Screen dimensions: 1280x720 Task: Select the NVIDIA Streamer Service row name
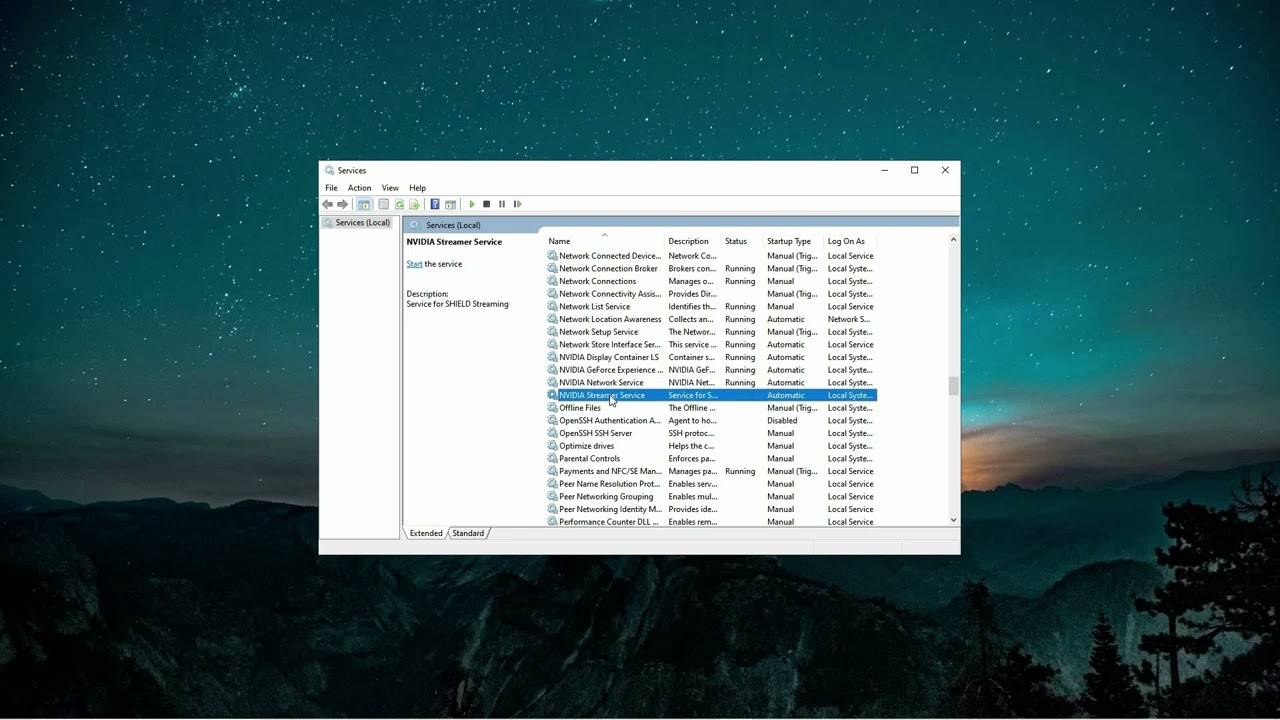[x=602, y=395]
